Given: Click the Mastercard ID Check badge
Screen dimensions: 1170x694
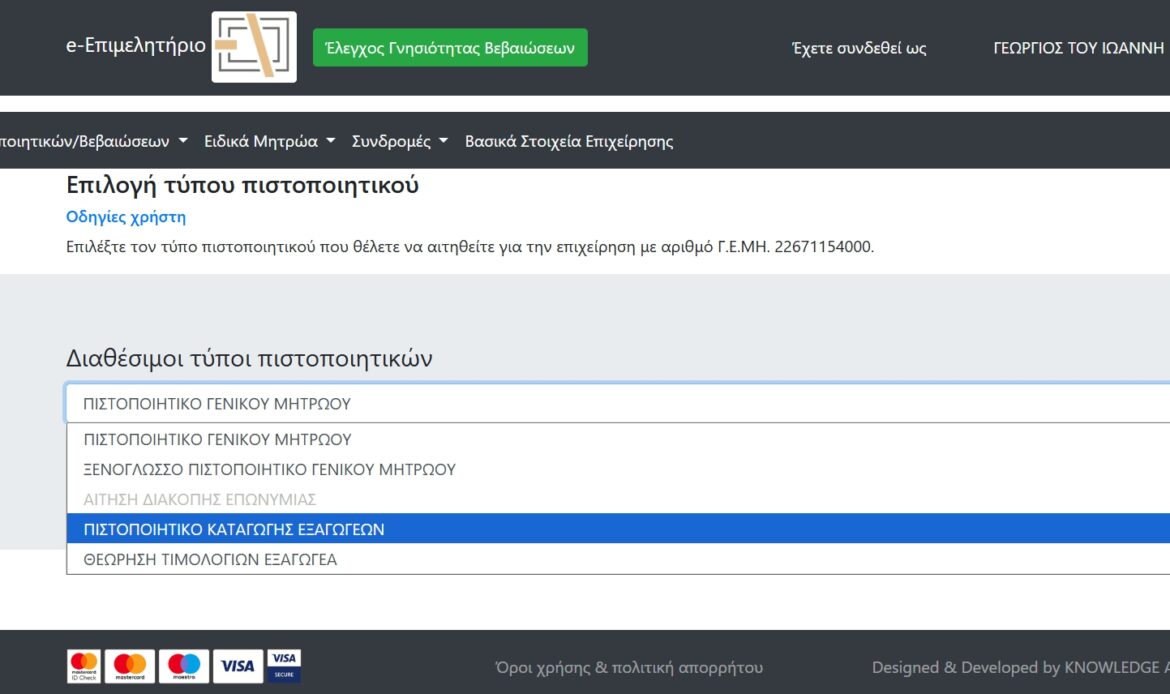Looking at the screenshot, I should coord(84,665).
